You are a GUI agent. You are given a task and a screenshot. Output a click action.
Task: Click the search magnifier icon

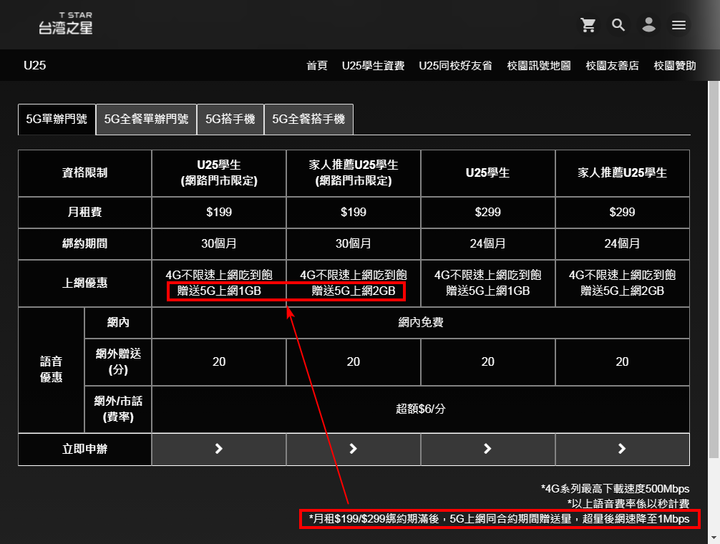tap(618, 25)
